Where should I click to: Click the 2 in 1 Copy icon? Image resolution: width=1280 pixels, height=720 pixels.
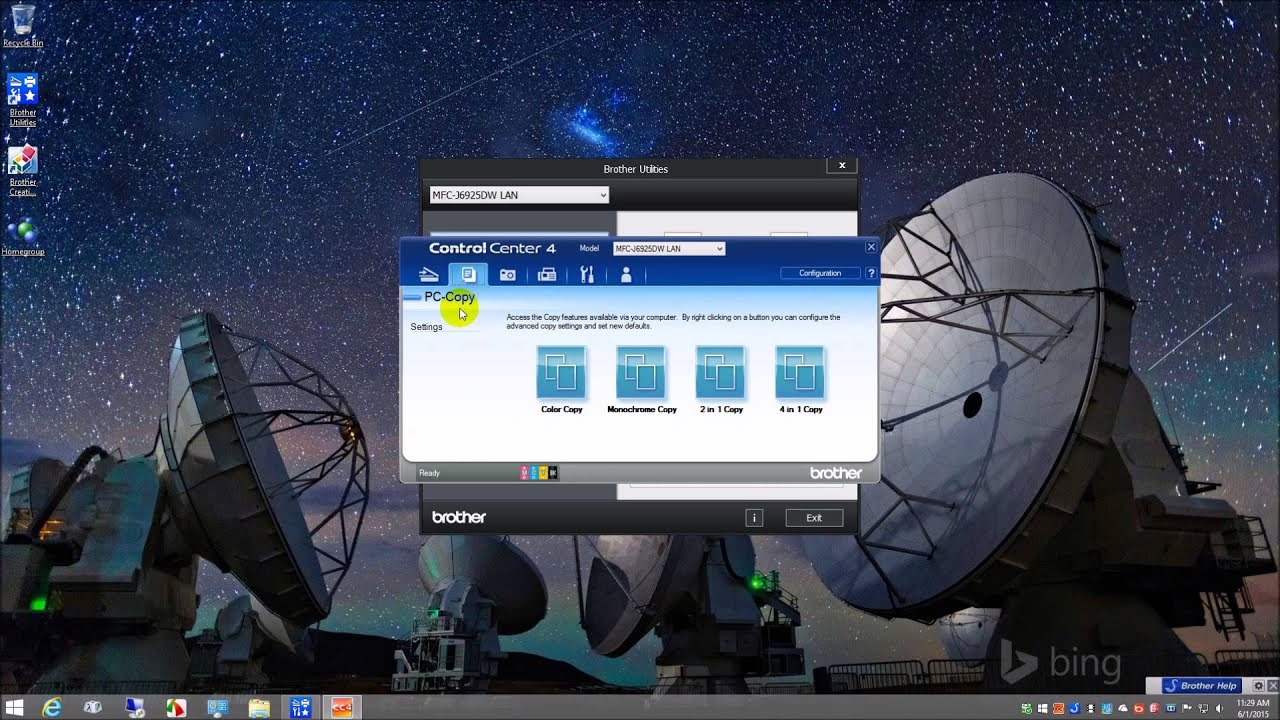[x=720, y=372]
